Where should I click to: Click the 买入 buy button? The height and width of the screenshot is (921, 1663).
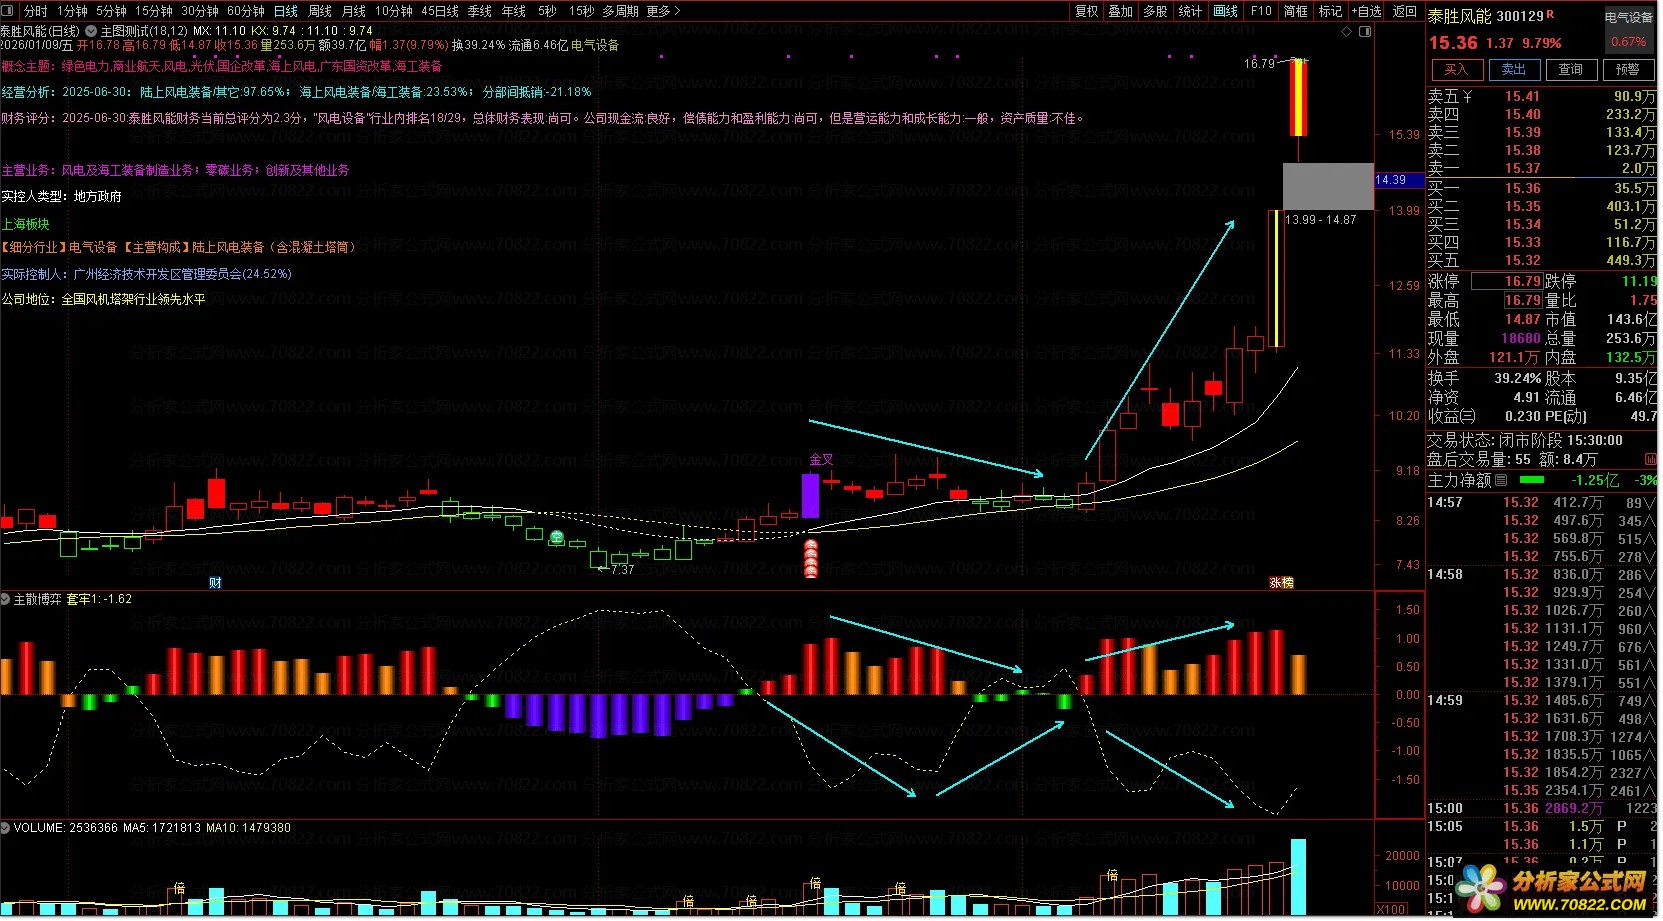(x=1456, y=70)
